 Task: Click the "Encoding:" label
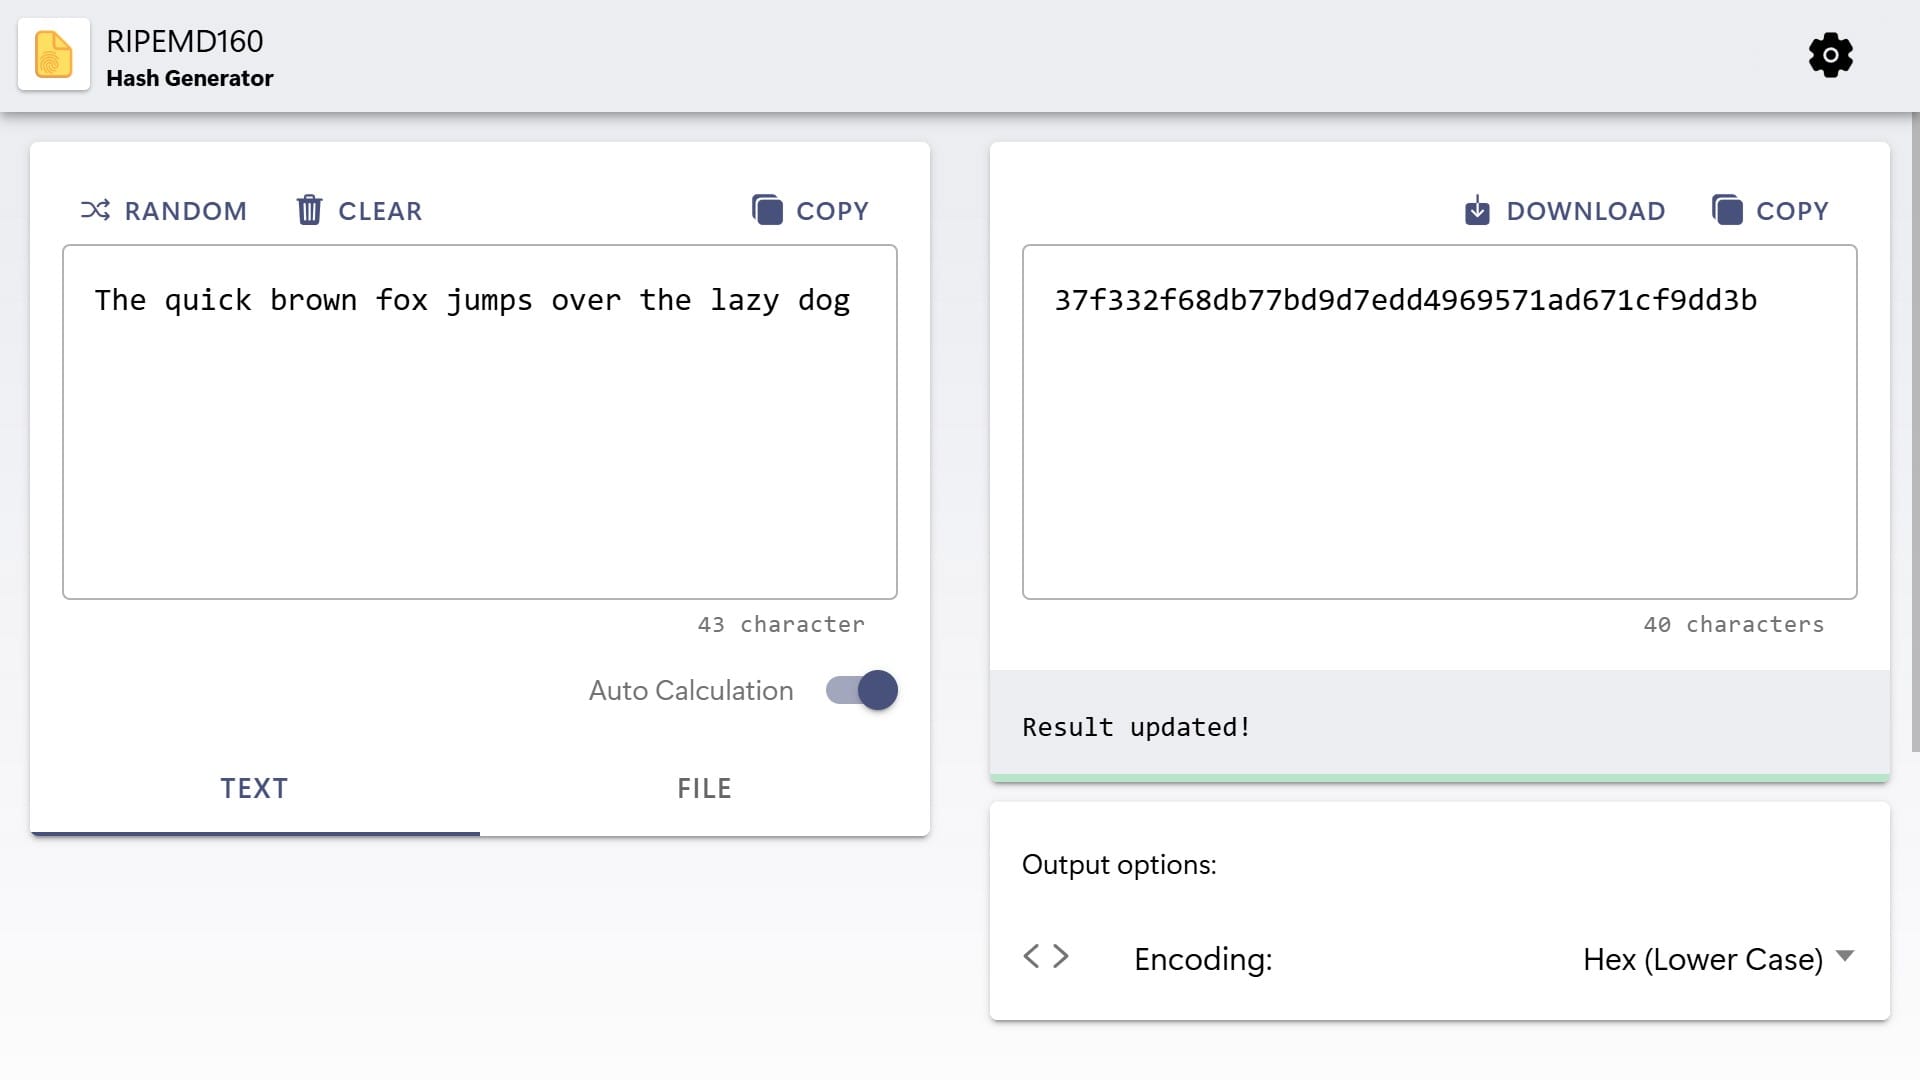[1203, 959]
